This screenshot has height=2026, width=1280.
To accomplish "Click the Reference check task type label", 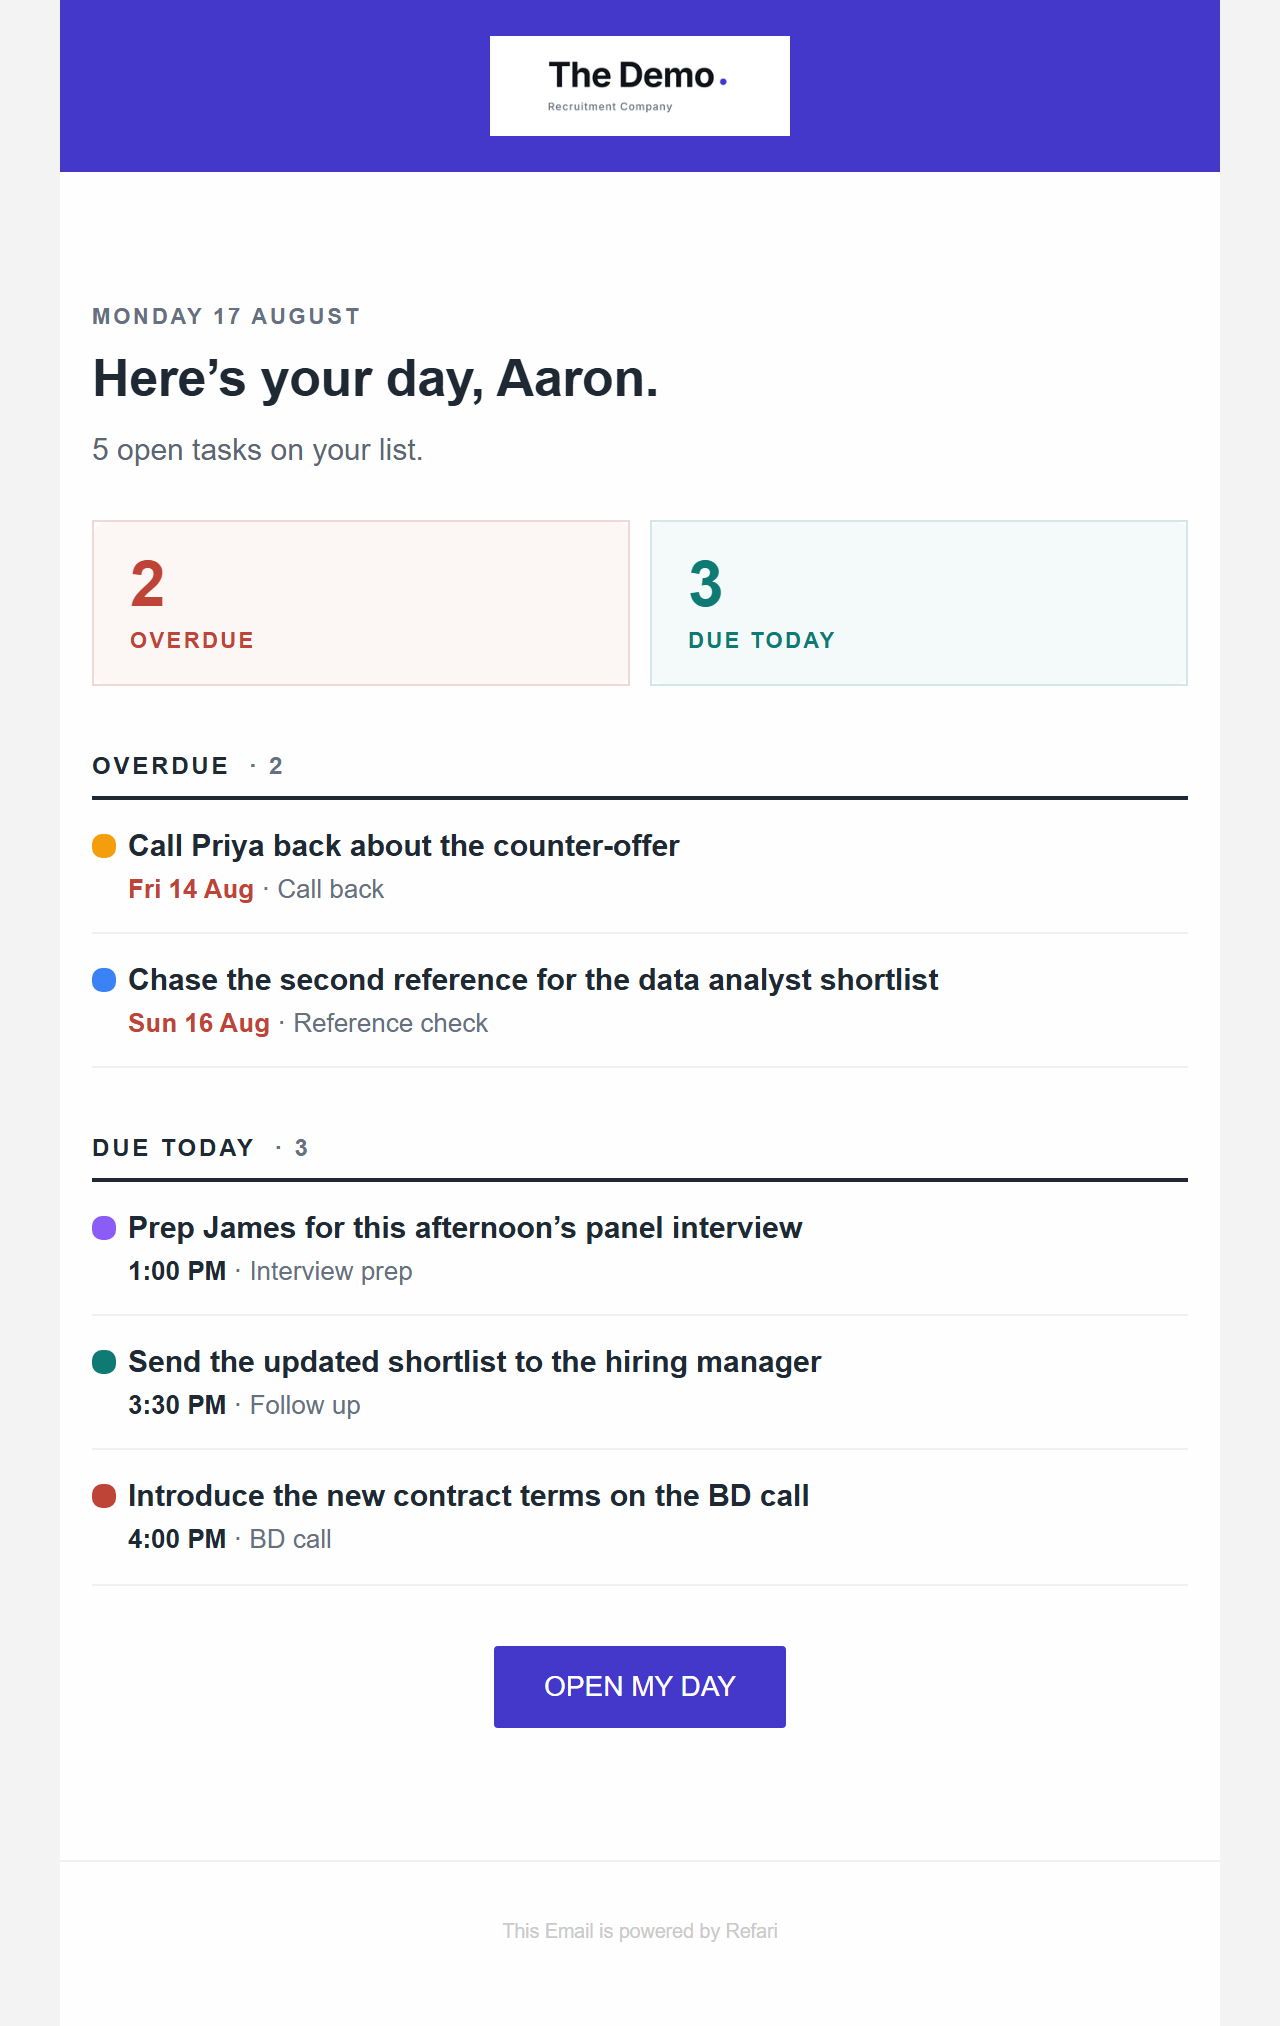I will point(390,1023).
